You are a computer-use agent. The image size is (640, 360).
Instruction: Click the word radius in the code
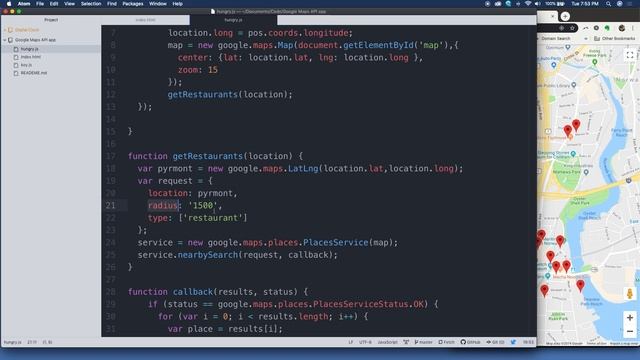tap(163, 205)
